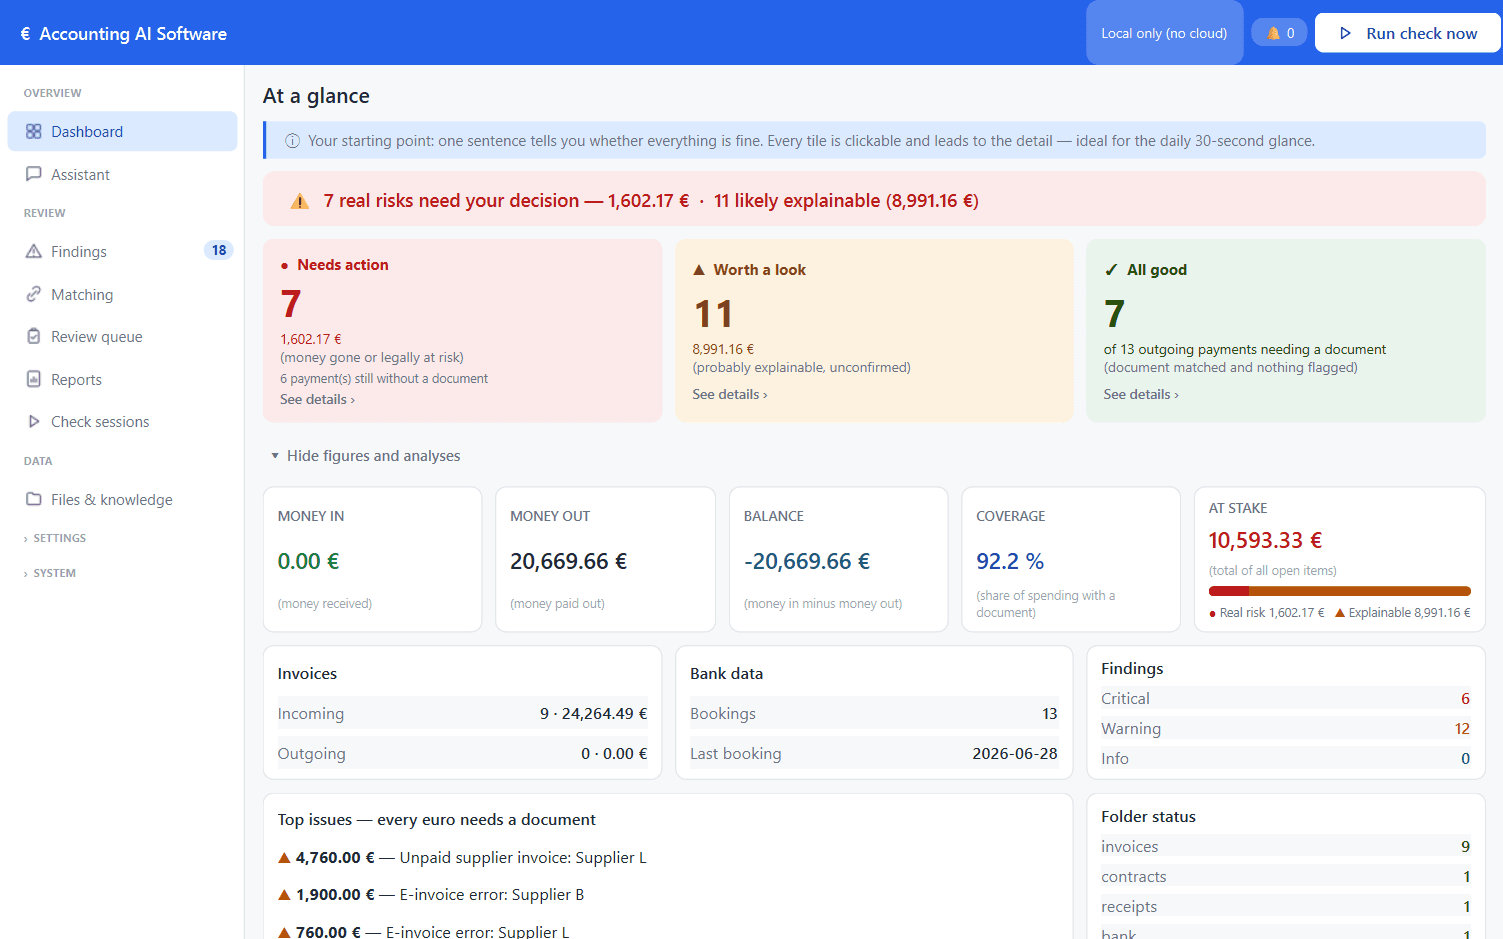Click the Review queue clipboard icon
This screenshot has height=939, width=1503.
[34, 336]
